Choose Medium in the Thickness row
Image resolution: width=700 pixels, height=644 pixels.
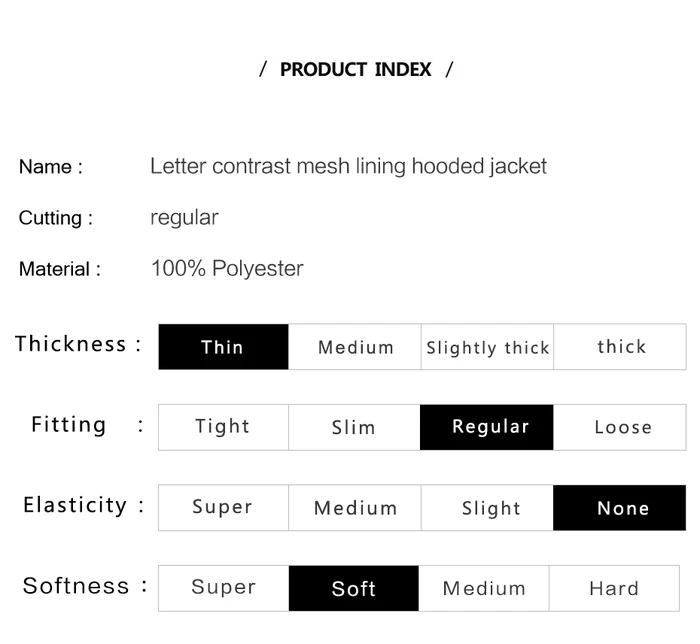[355, 347]
